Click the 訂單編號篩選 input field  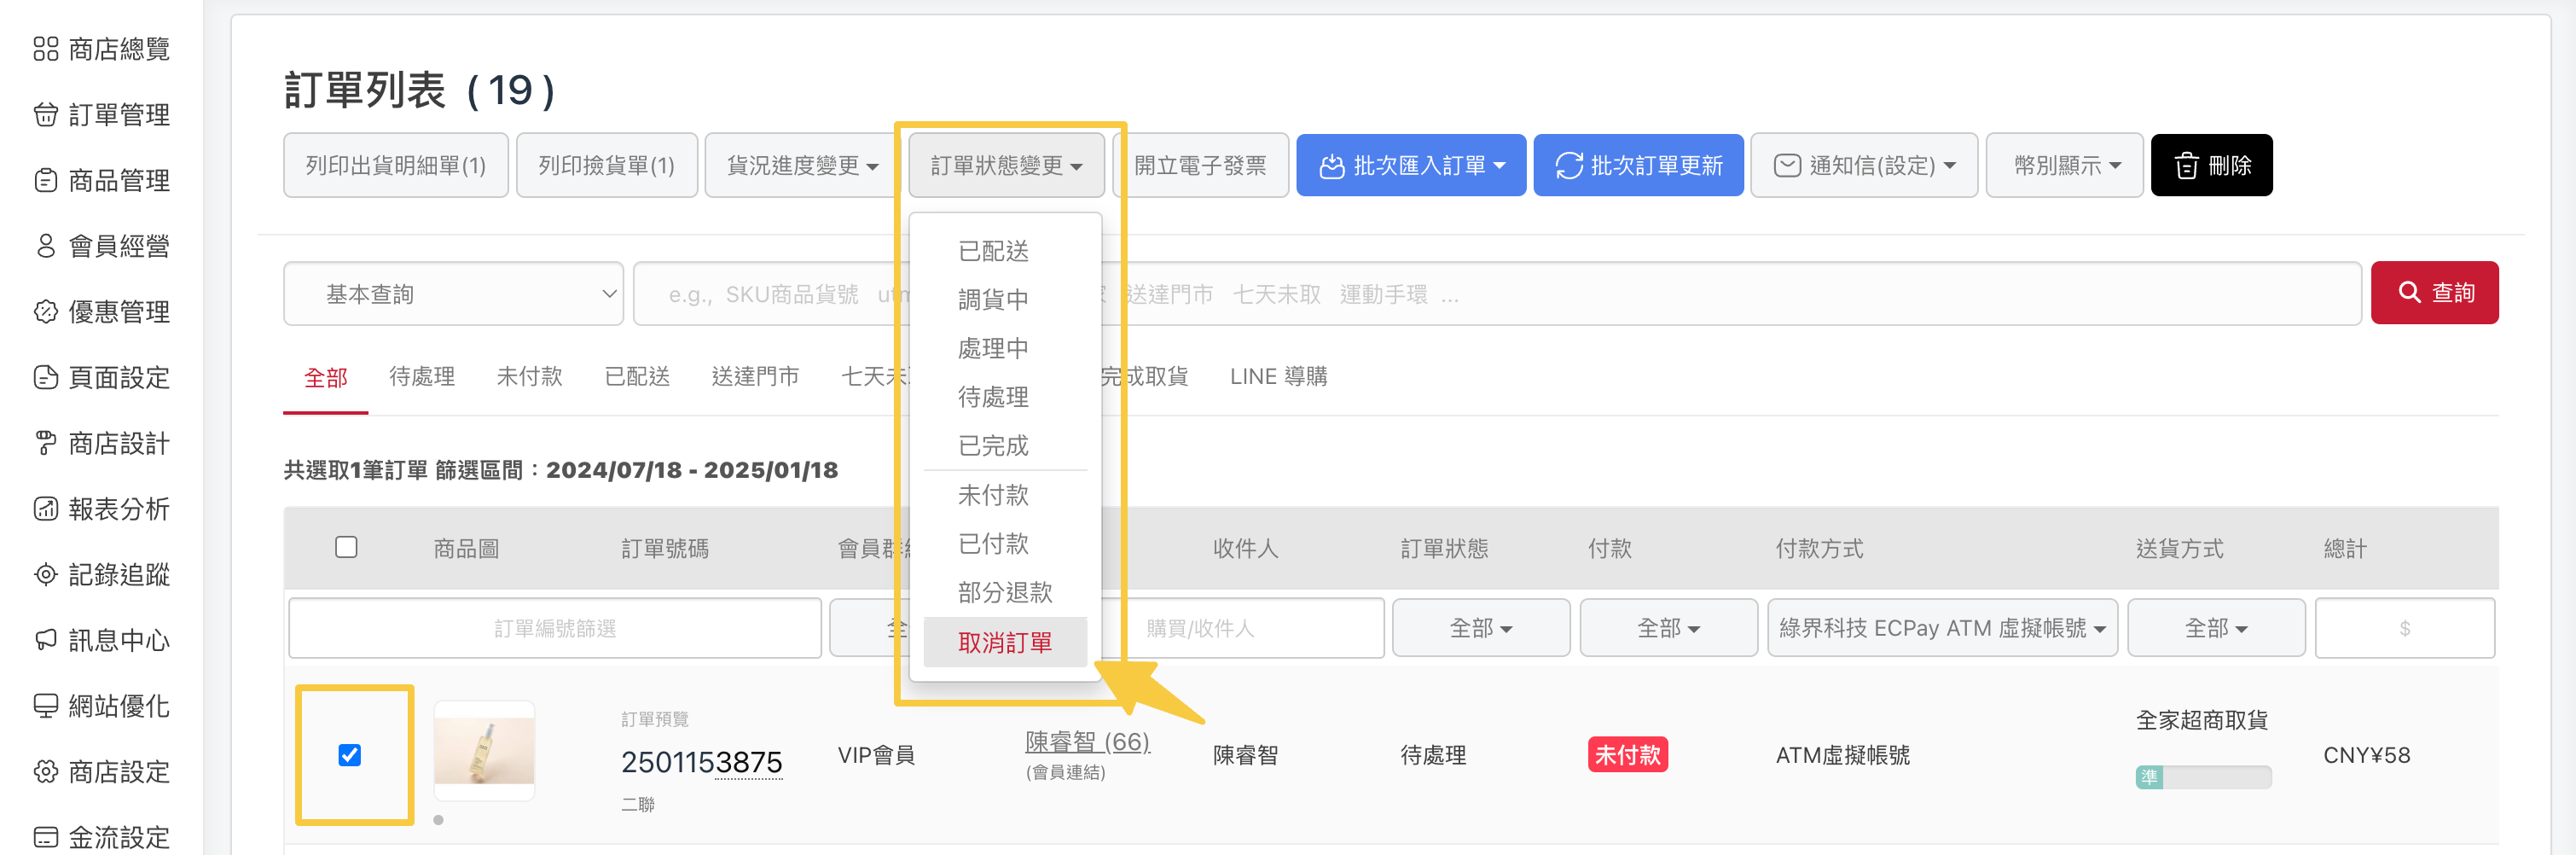[555, 628]
